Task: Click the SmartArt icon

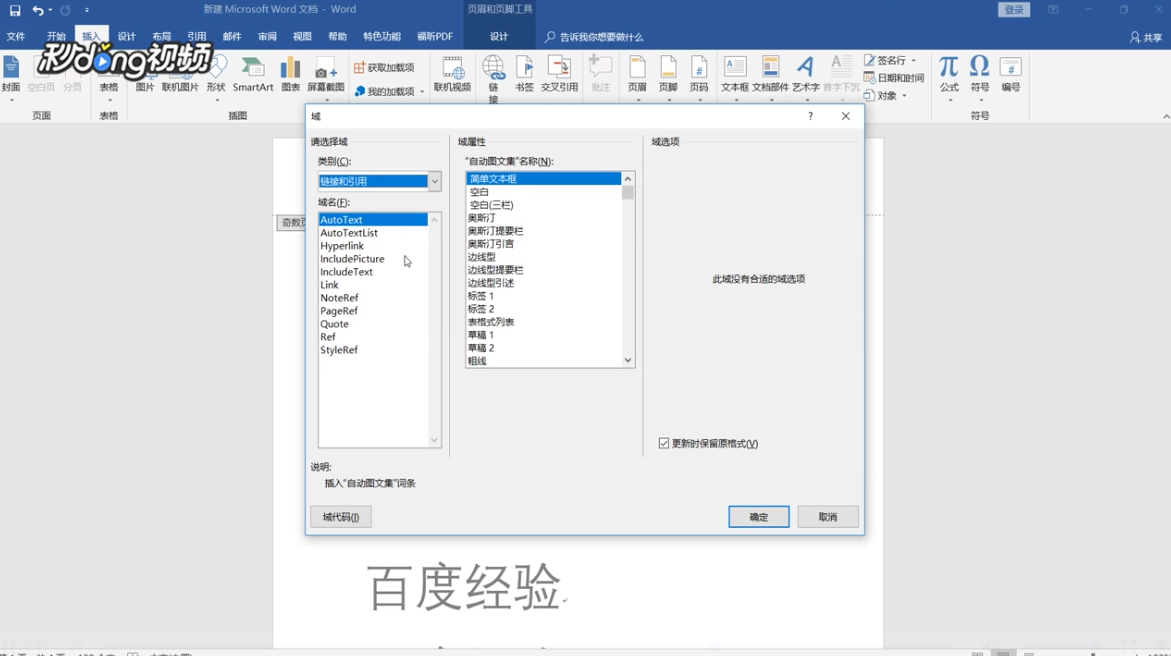Action: point(253,75)
